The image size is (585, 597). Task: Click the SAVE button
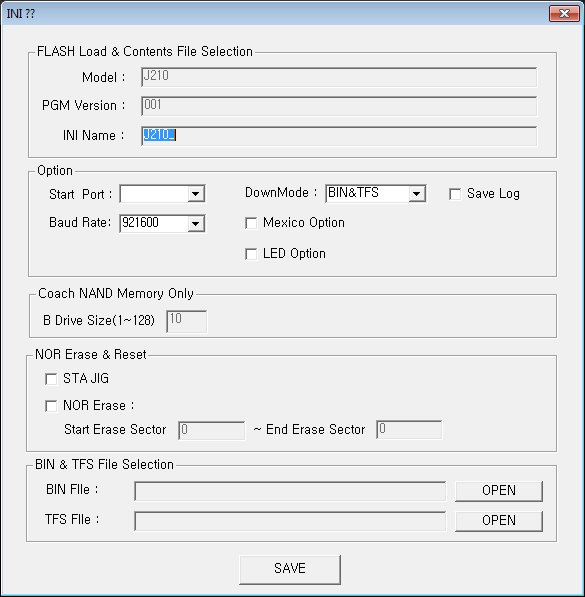click(290, 569)
